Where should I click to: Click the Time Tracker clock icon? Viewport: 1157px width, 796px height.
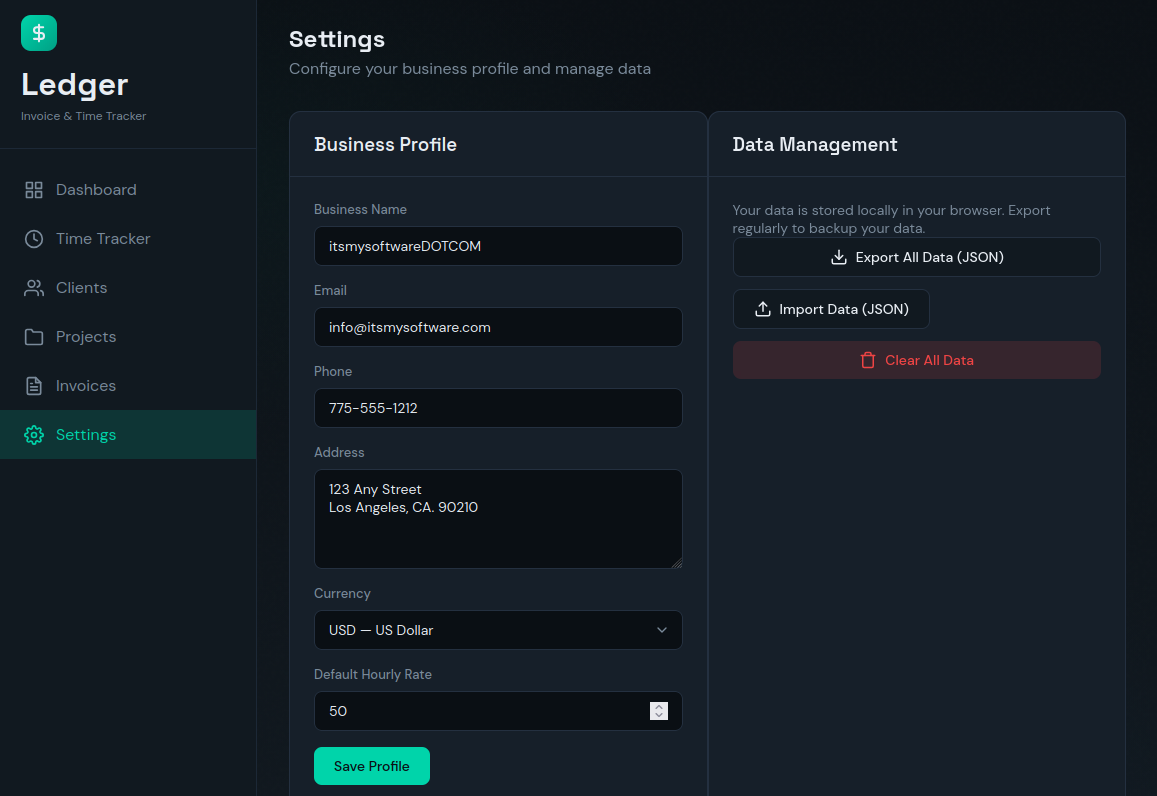coord(34,239)
